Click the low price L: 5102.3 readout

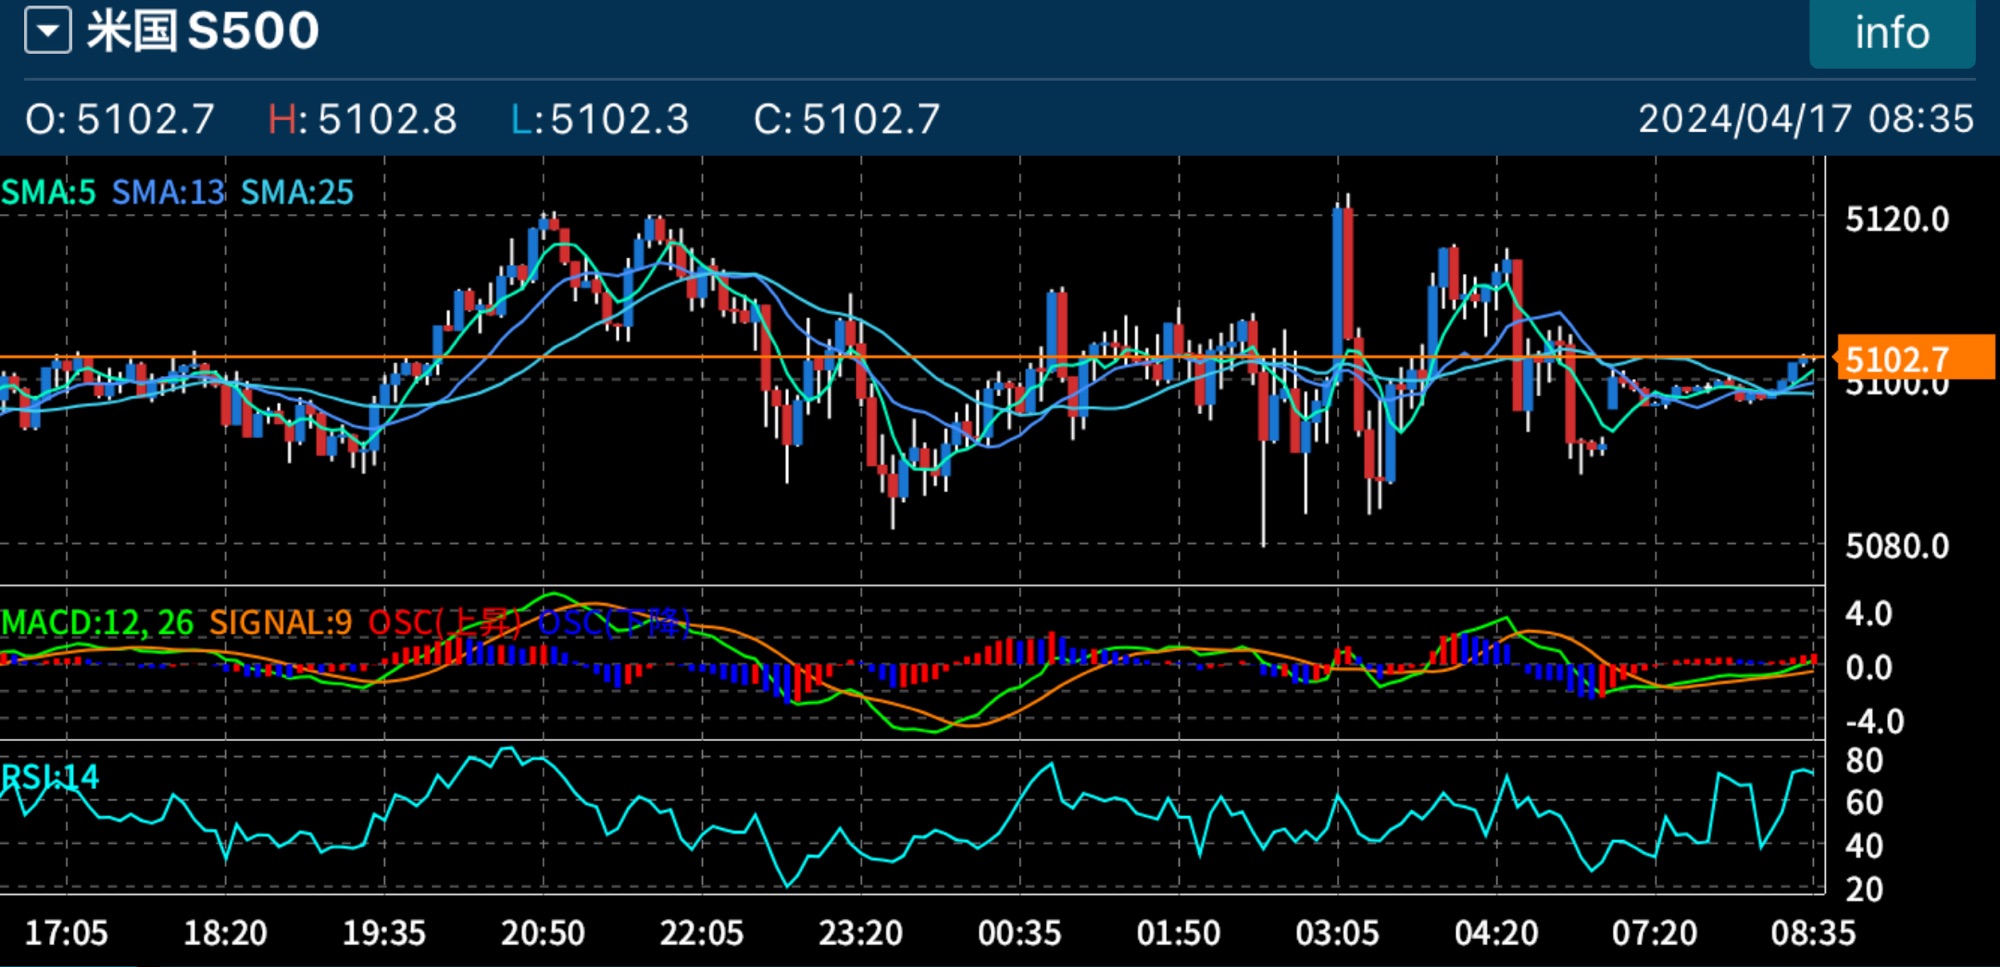[600, 119]
